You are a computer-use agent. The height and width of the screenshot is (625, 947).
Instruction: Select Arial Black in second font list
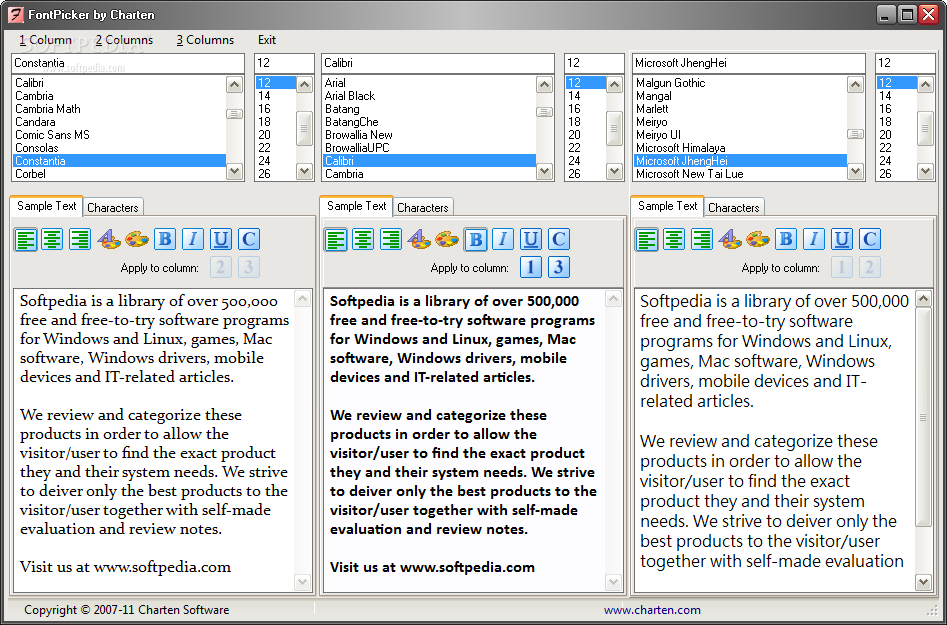(x=429, y=96)
